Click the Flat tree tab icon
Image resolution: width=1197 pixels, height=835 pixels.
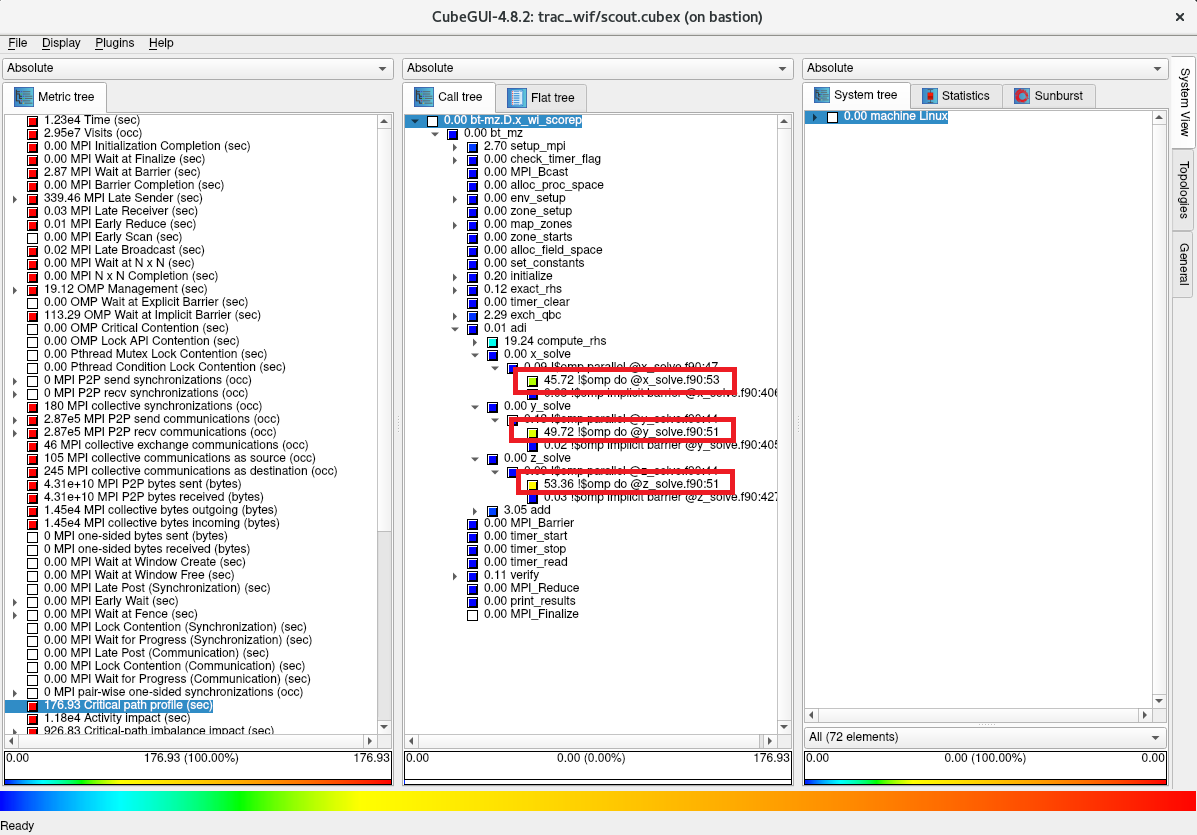(517, 98)
